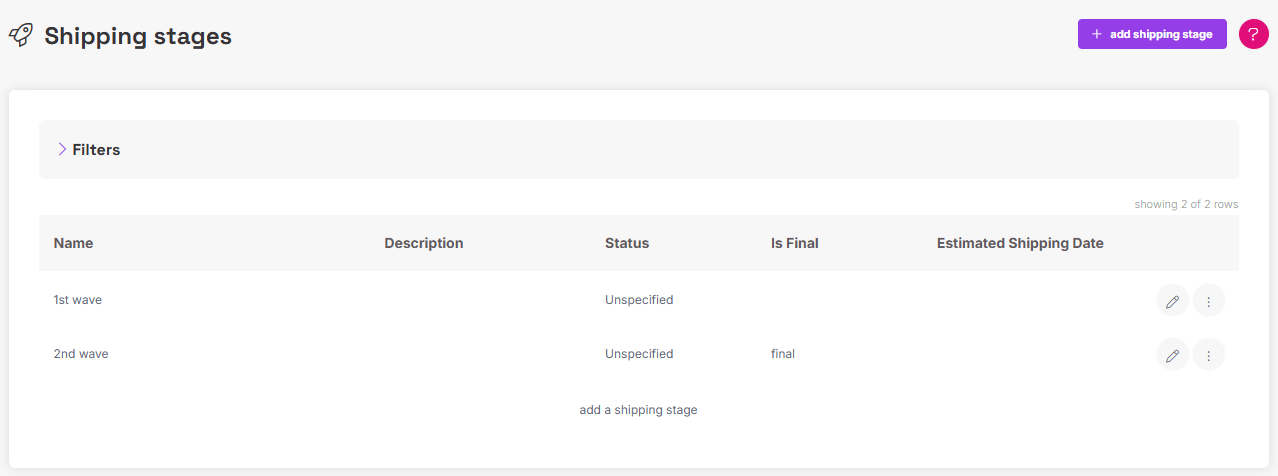Select the 1st wave row name

(77, 300)
